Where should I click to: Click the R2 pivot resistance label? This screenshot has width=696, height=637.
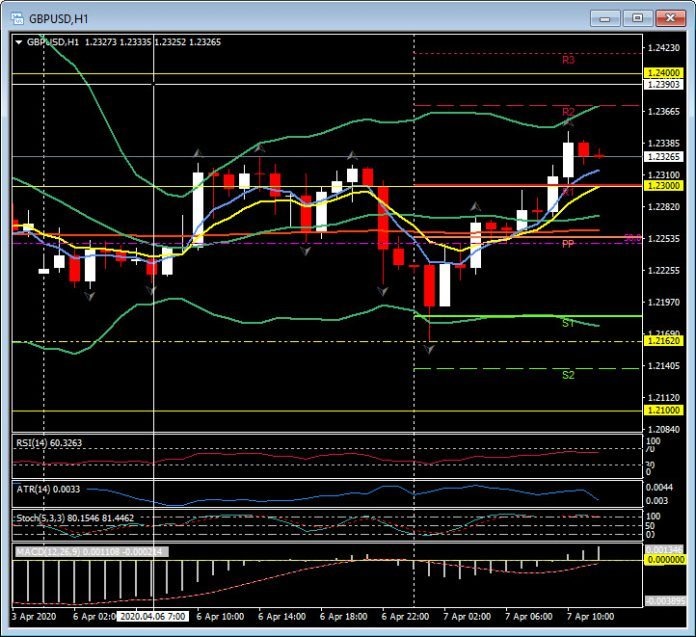point(568,111)
